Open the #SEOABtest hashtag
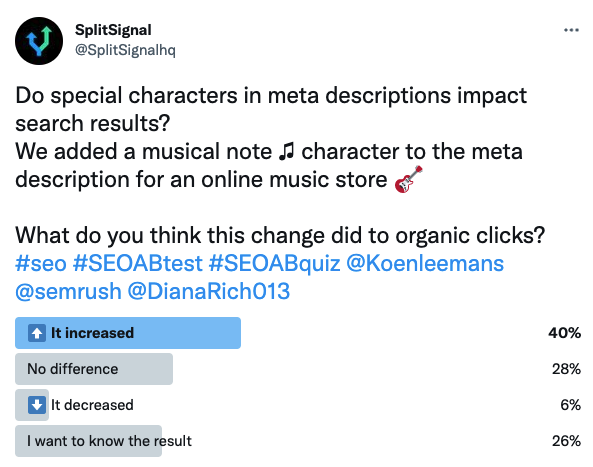 138,263
